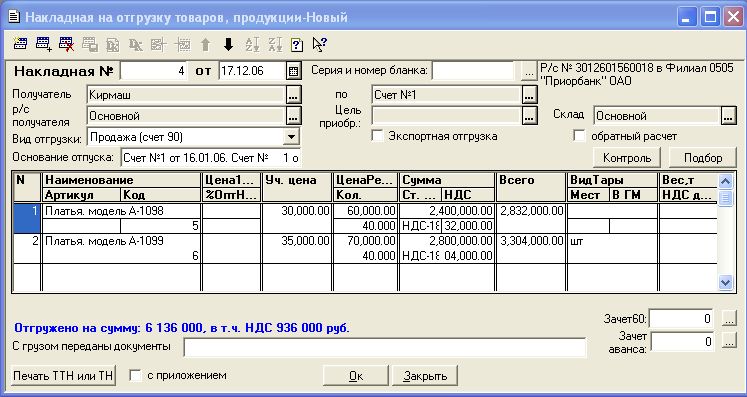Click the Код cell 6
This screenshot has height=397, width=747.
160,255
